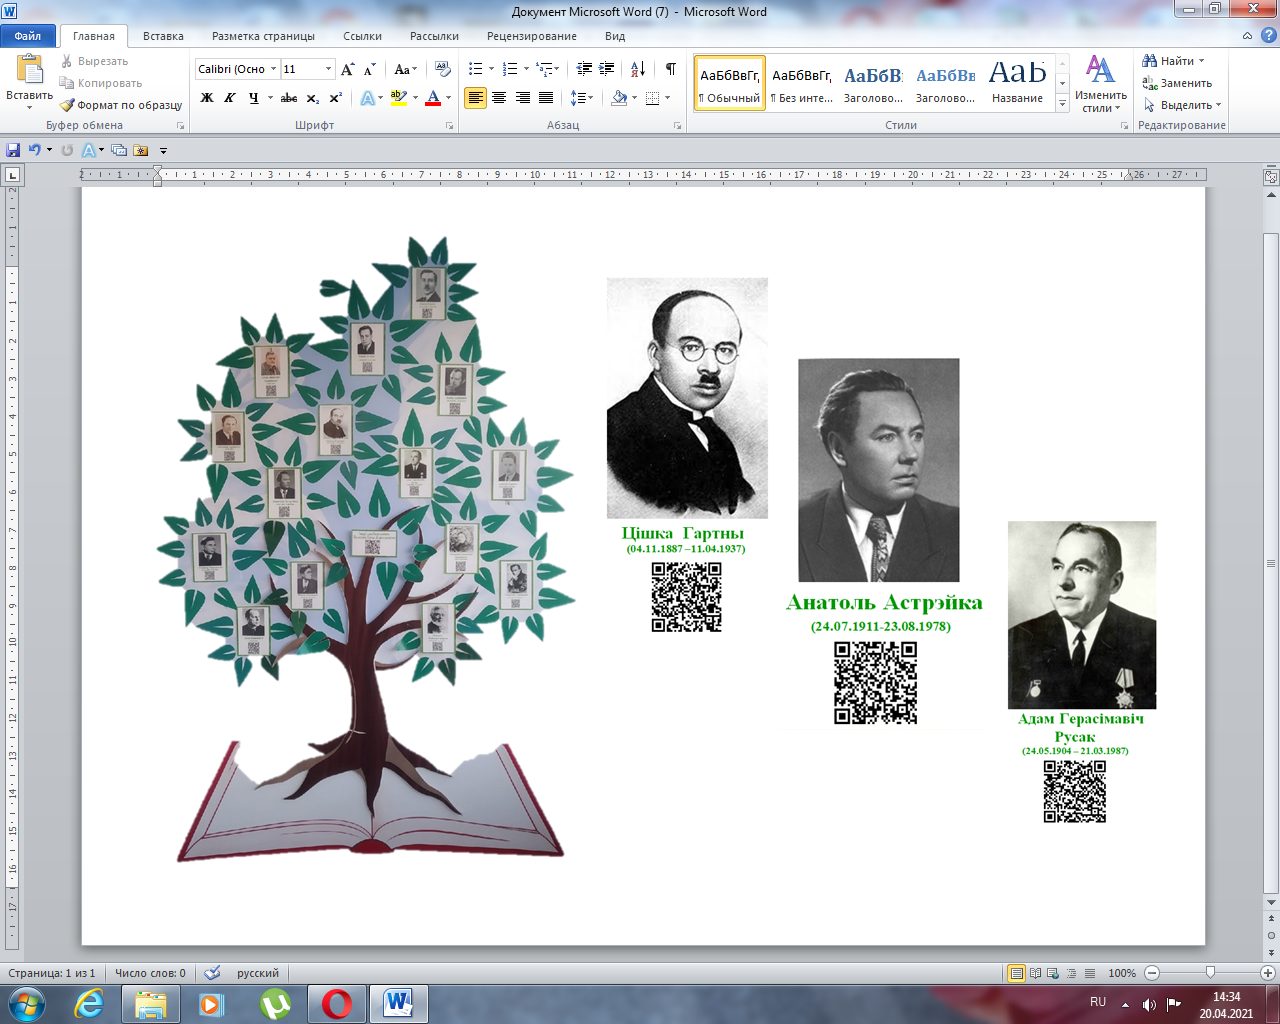Screen dimensions: 1280x1024
Task: Click the shading paint bucket icon
Action: click(619, 98)
